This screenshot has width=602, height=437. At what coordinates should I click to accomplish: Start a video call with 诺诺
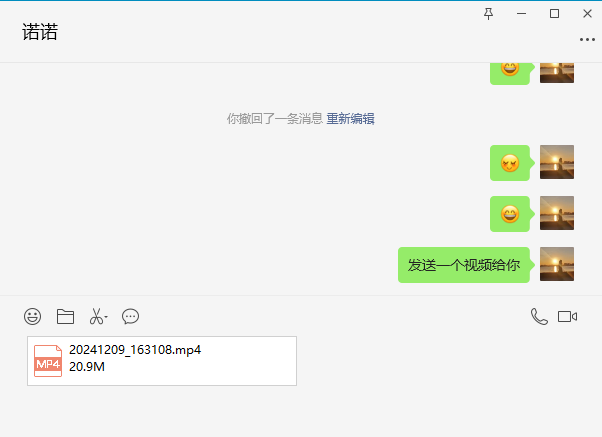[x=568, y=317]
